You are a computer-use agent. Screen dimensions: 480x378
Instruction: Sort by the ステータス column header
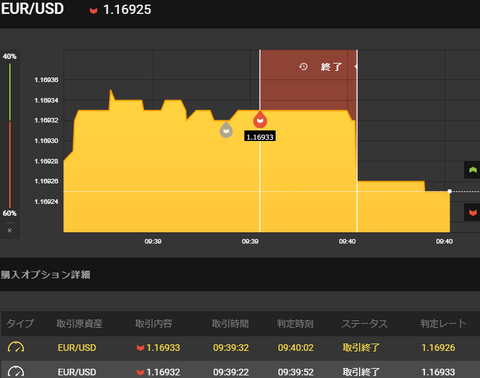[364, 323]
